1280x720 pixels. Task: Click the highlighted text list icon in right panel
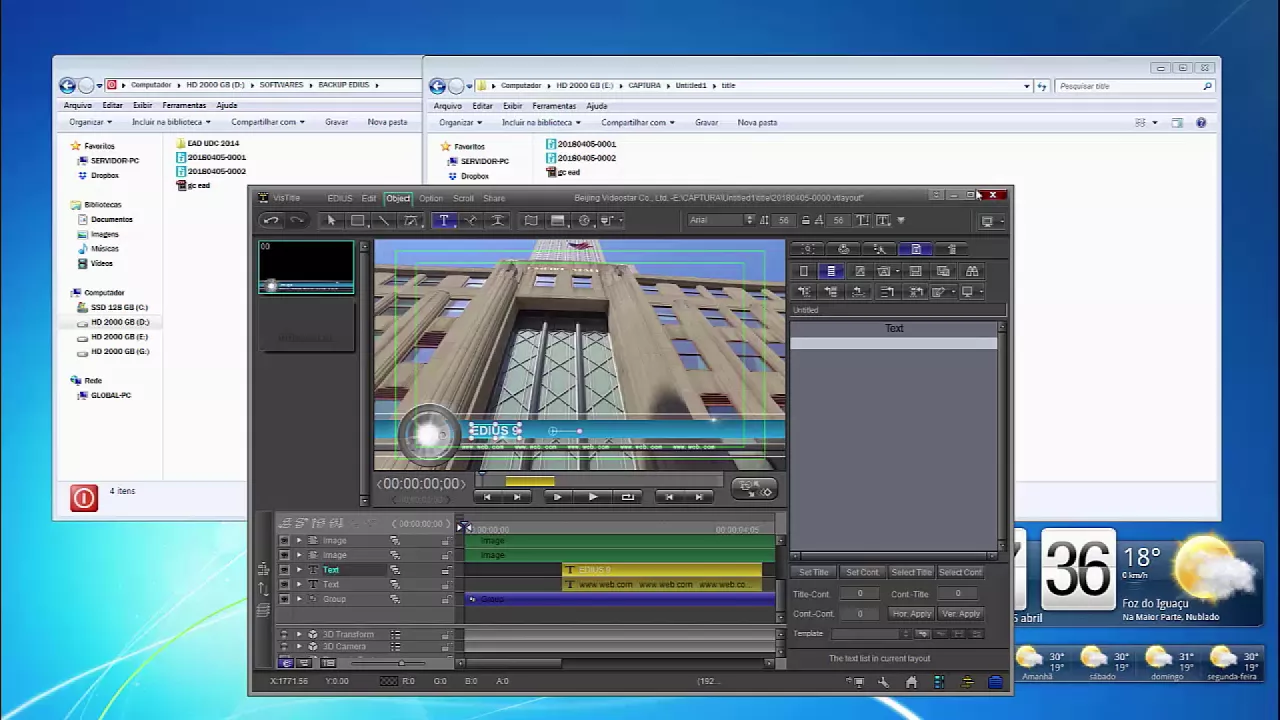831,271
